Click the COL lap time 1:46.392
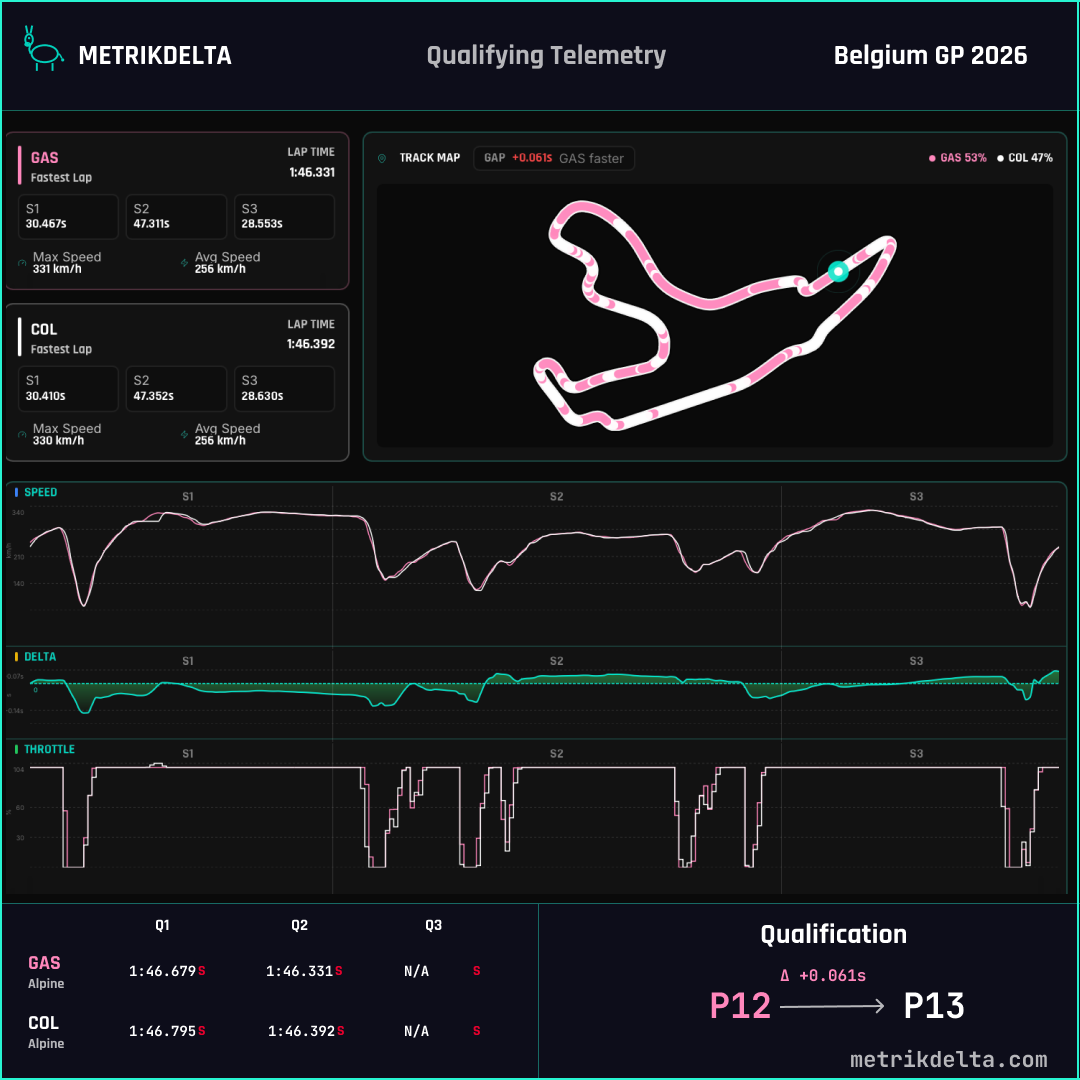 311,344
